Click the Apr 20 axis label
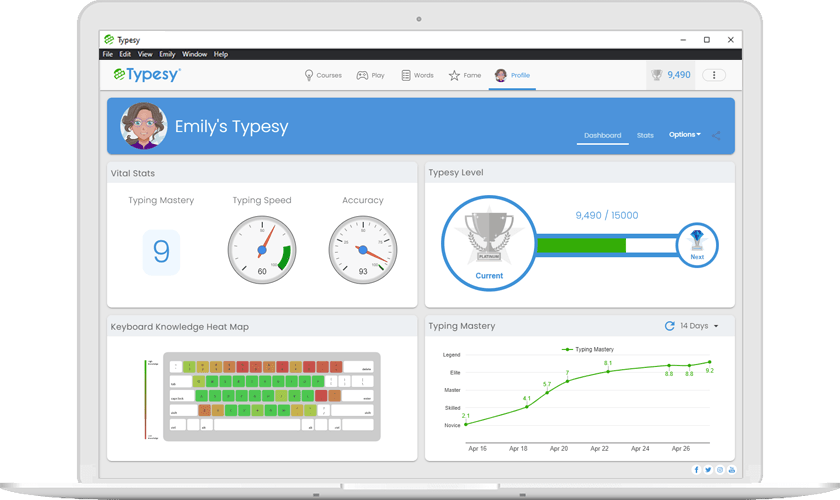Screen dimensions: 840x500 coord(559,449)
